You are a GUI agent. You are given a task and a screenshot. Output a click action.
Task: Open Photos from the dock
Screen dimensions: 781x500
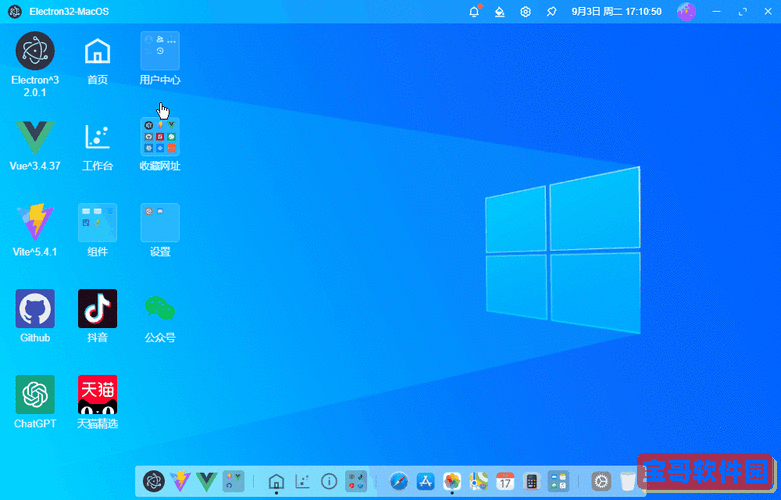452,482
